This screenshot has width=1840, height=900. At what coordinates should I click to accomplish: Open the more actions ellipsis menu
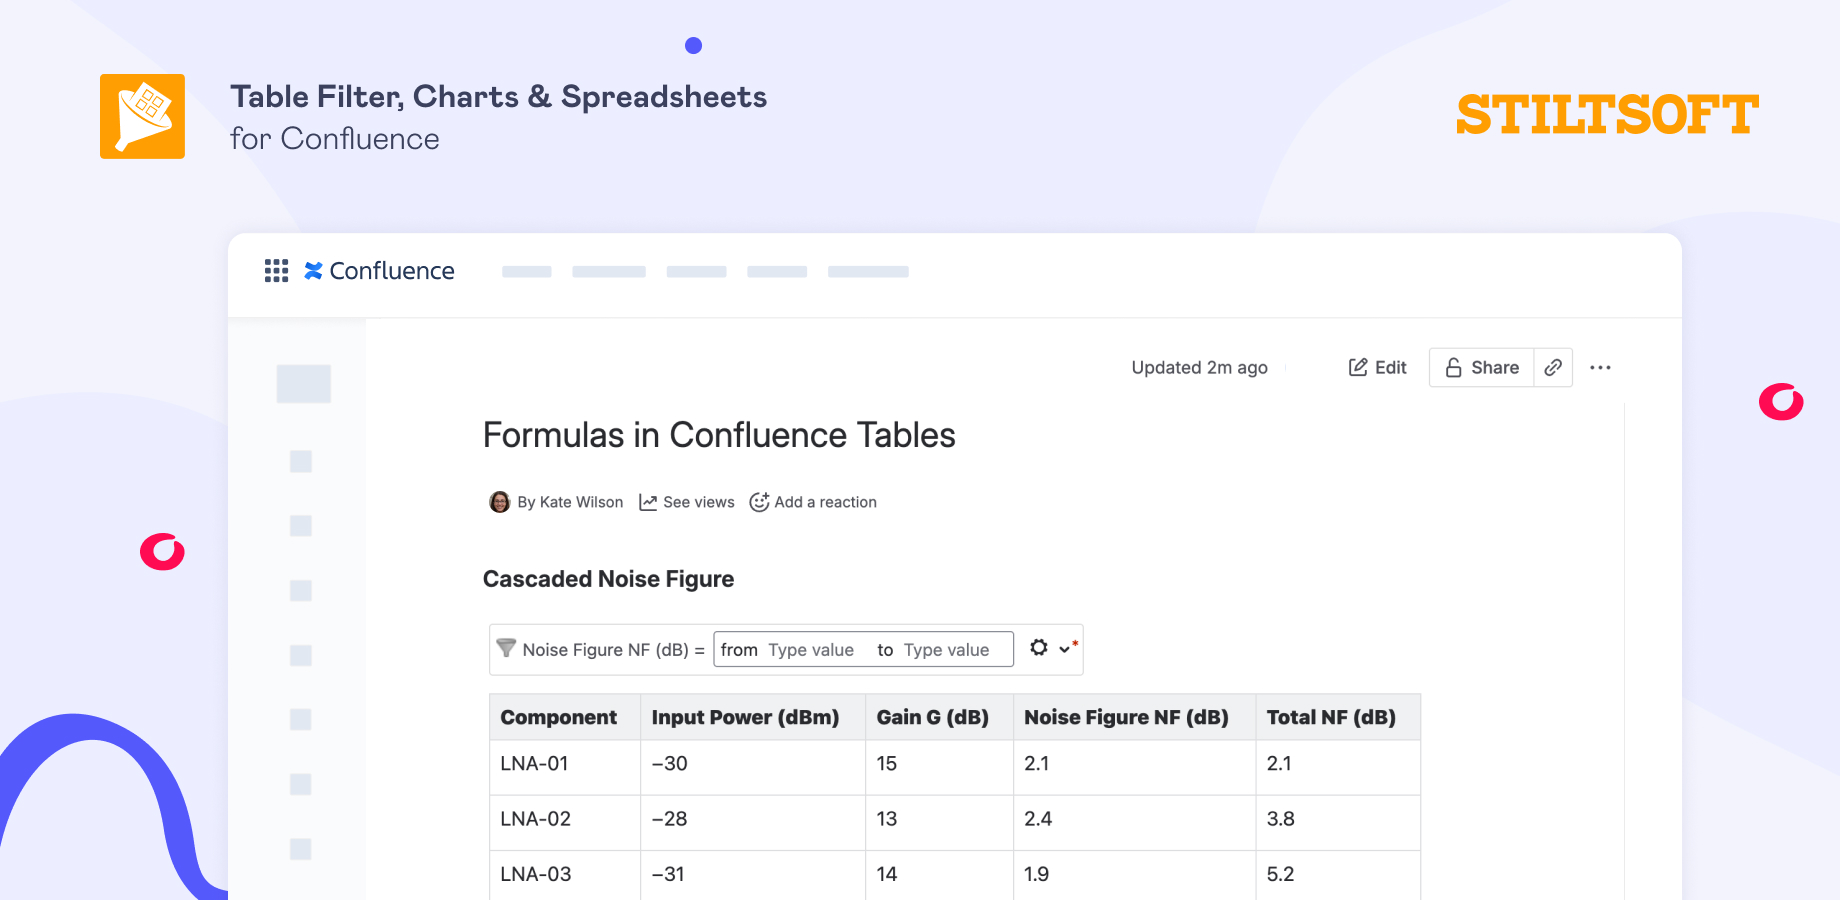pos(1600,367)
